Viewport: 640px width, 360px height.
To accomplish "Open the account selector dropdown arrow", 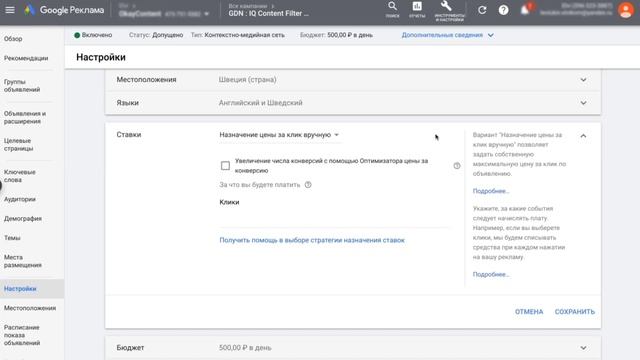I will pos(207,14).
